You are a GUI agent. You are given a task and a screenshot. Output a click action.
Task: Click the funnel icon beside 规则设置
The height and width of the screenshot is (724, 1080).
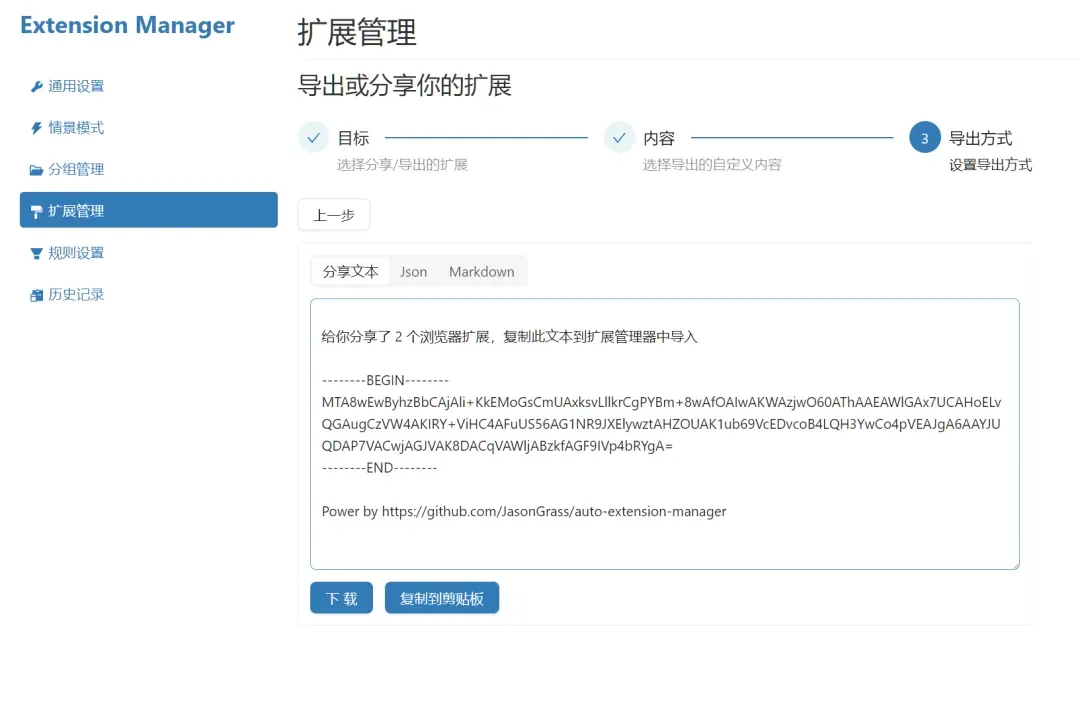[x=37, y=254]
